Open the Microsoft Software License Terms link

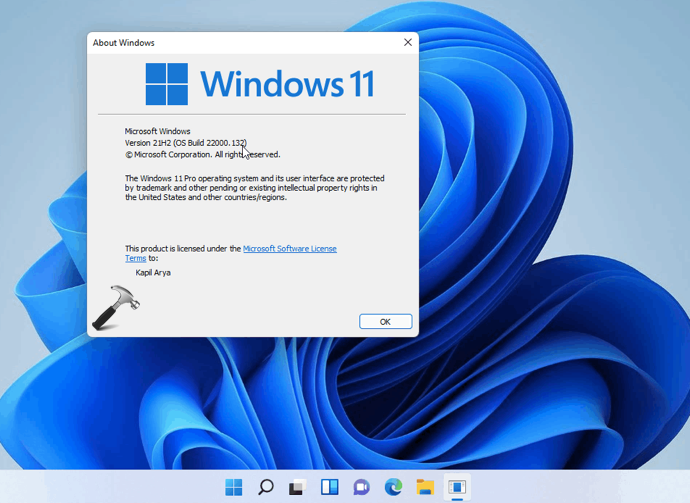pos(289,248)
